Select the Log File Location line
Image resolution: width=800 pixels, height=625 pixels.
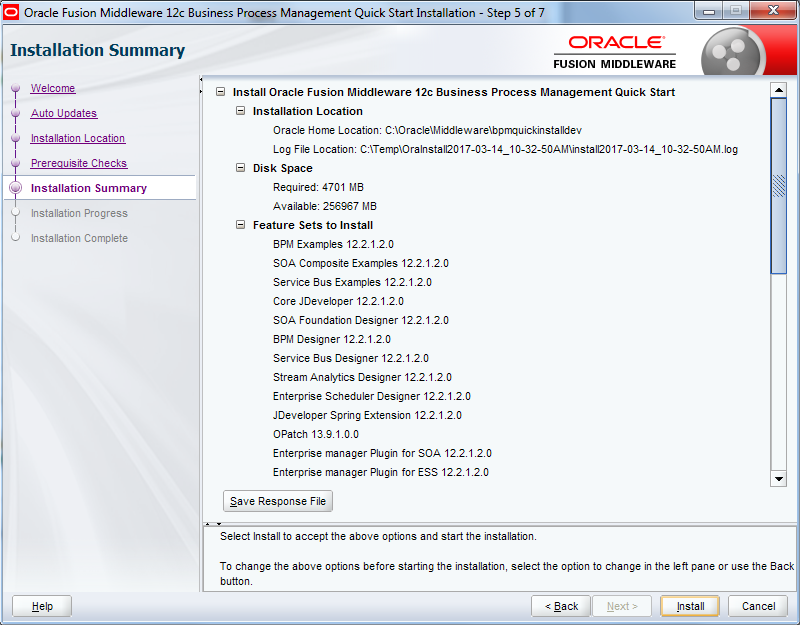click(x=505, y=149)
